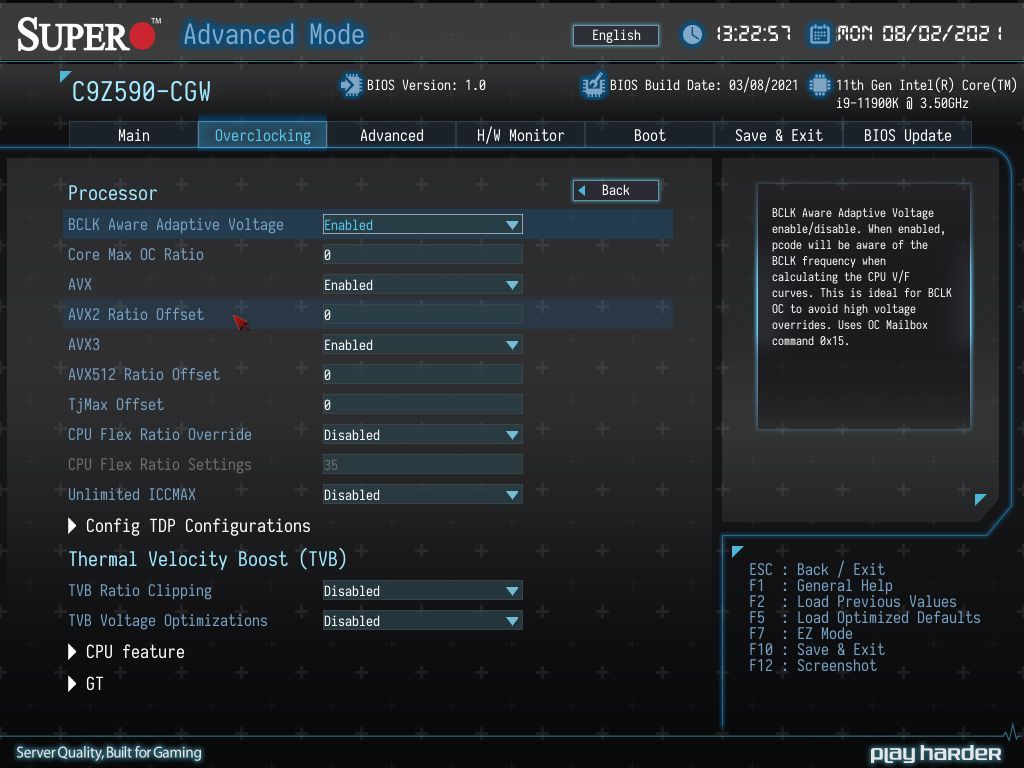Screen dimensions: 1024x768
Task: Click the Core Max OC Ratio field
Action: coord(423,255)
